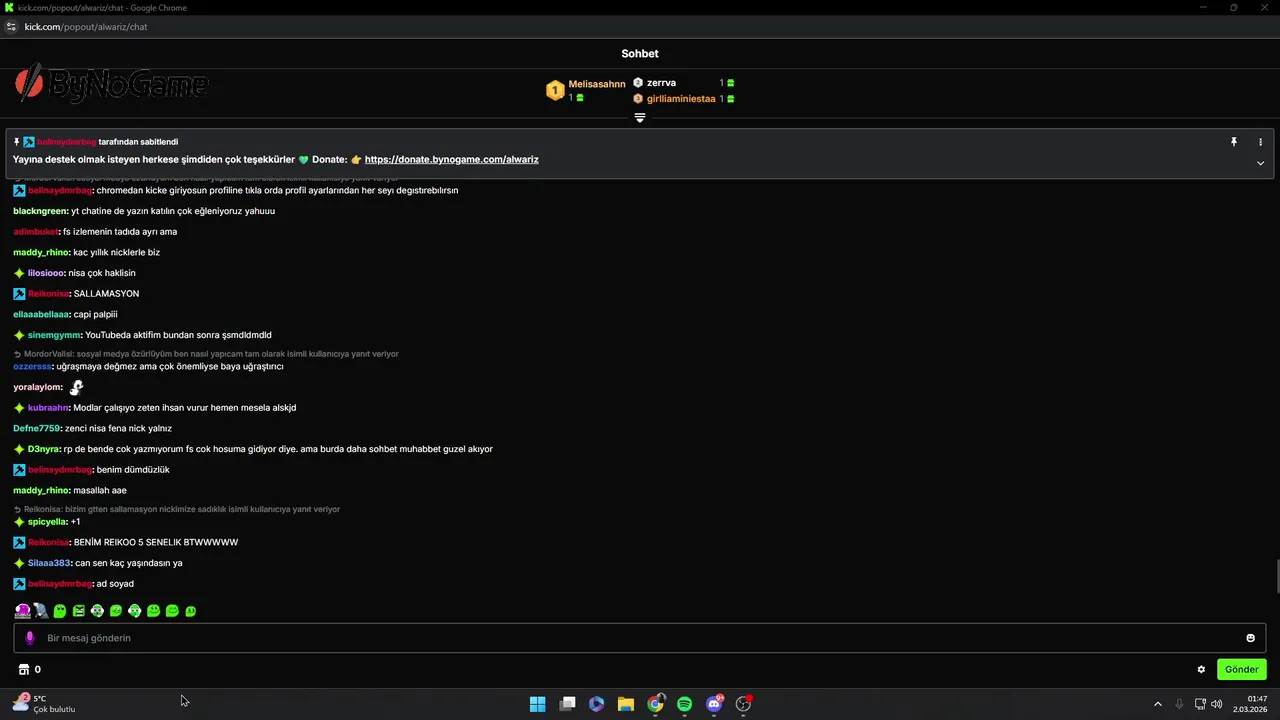Unpin the message with the pin icon
This screenshot has width=1280, height=720.
click(x=1234, y=142)
